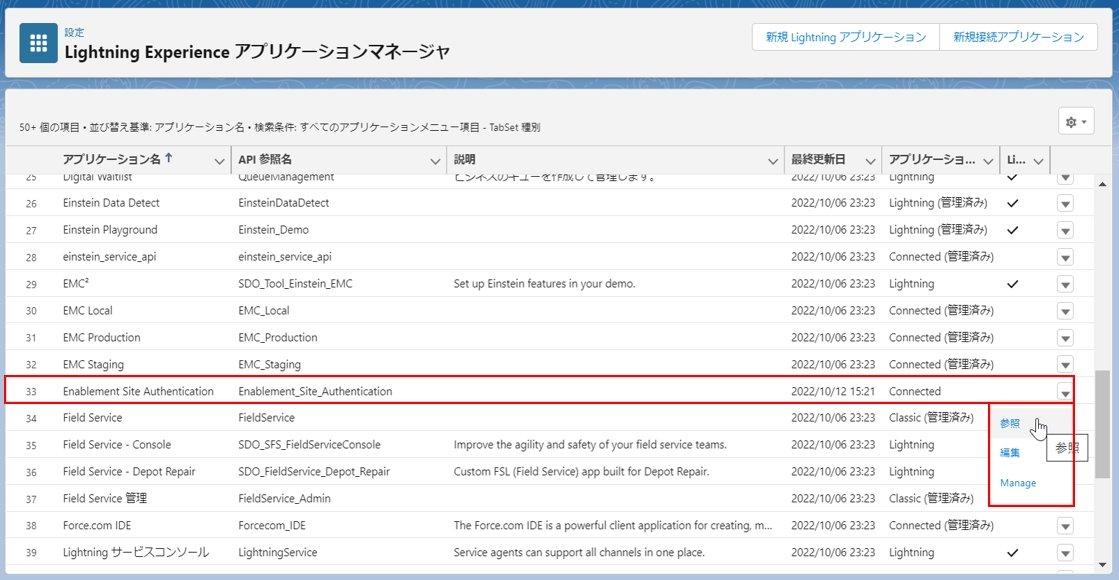The image size is (1119, 580).
Task: Click Einstein Playground application name
Action: click(110, 230)
